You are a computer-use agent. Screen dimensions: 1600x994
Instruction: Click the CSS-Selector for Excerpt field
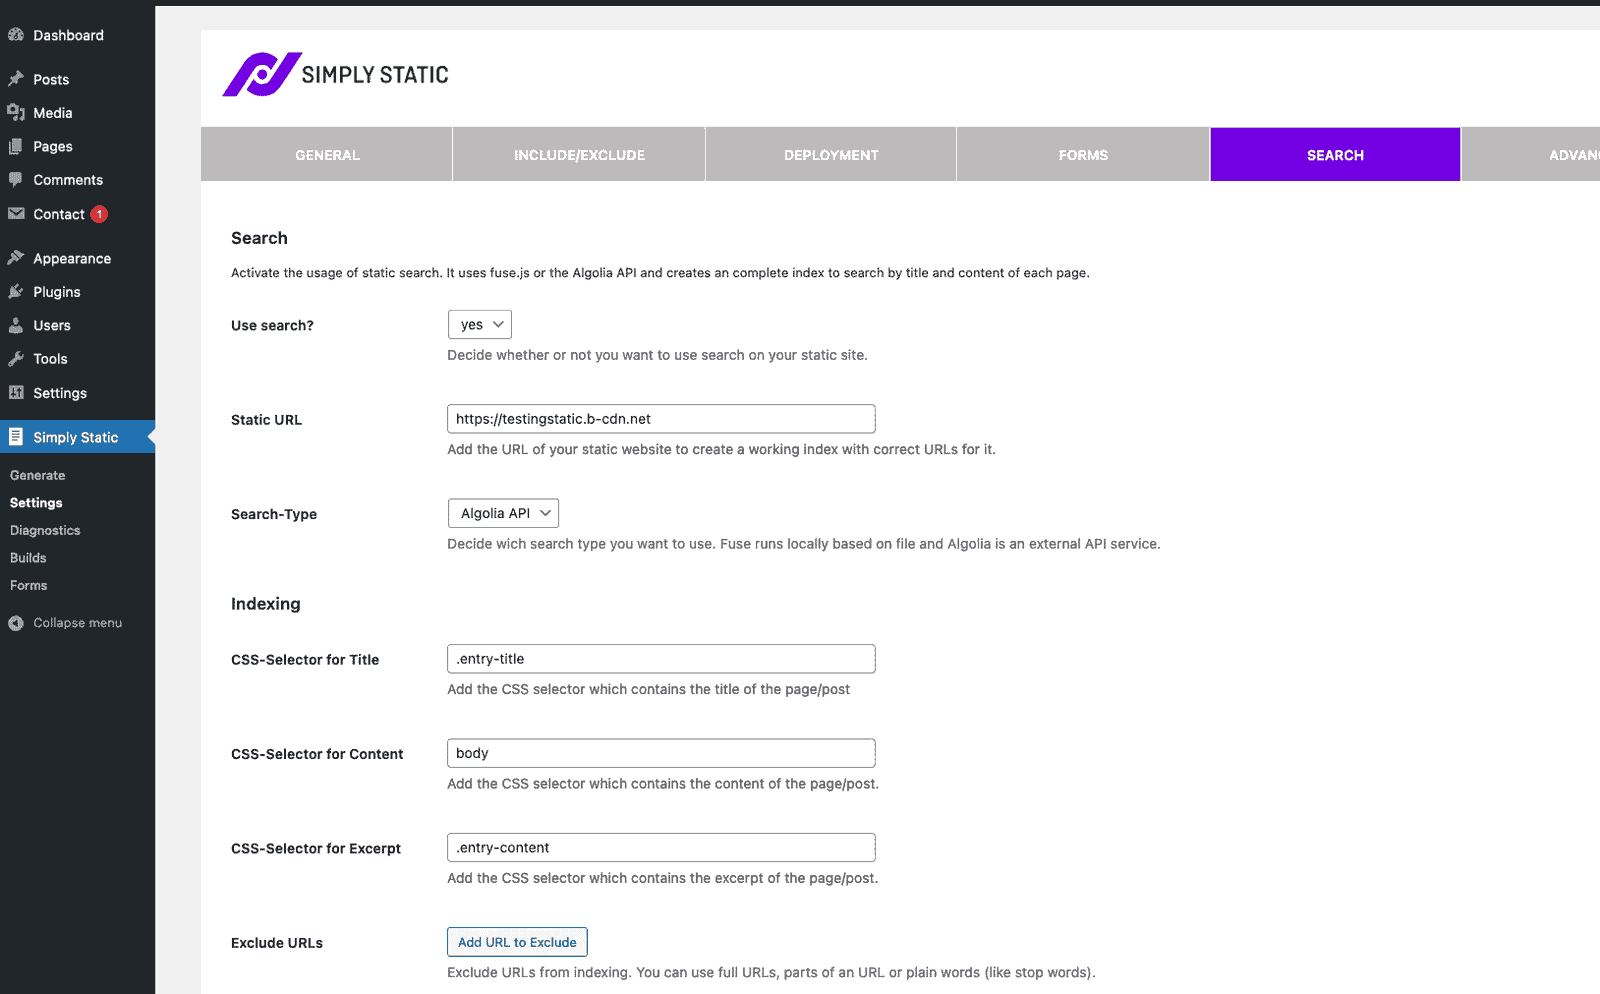click(x=661, y=848)
